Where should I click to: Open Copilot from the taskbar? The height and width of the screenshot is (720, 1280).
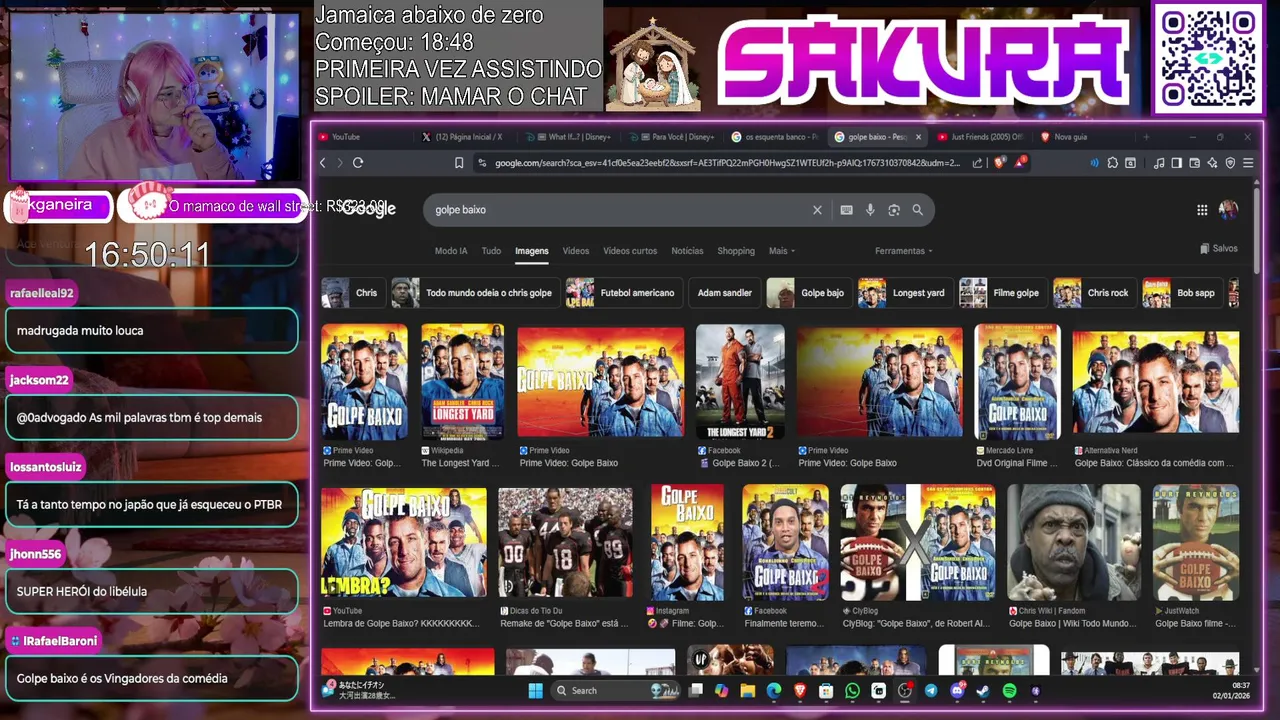pyautogui.click(x=721, y=690)
